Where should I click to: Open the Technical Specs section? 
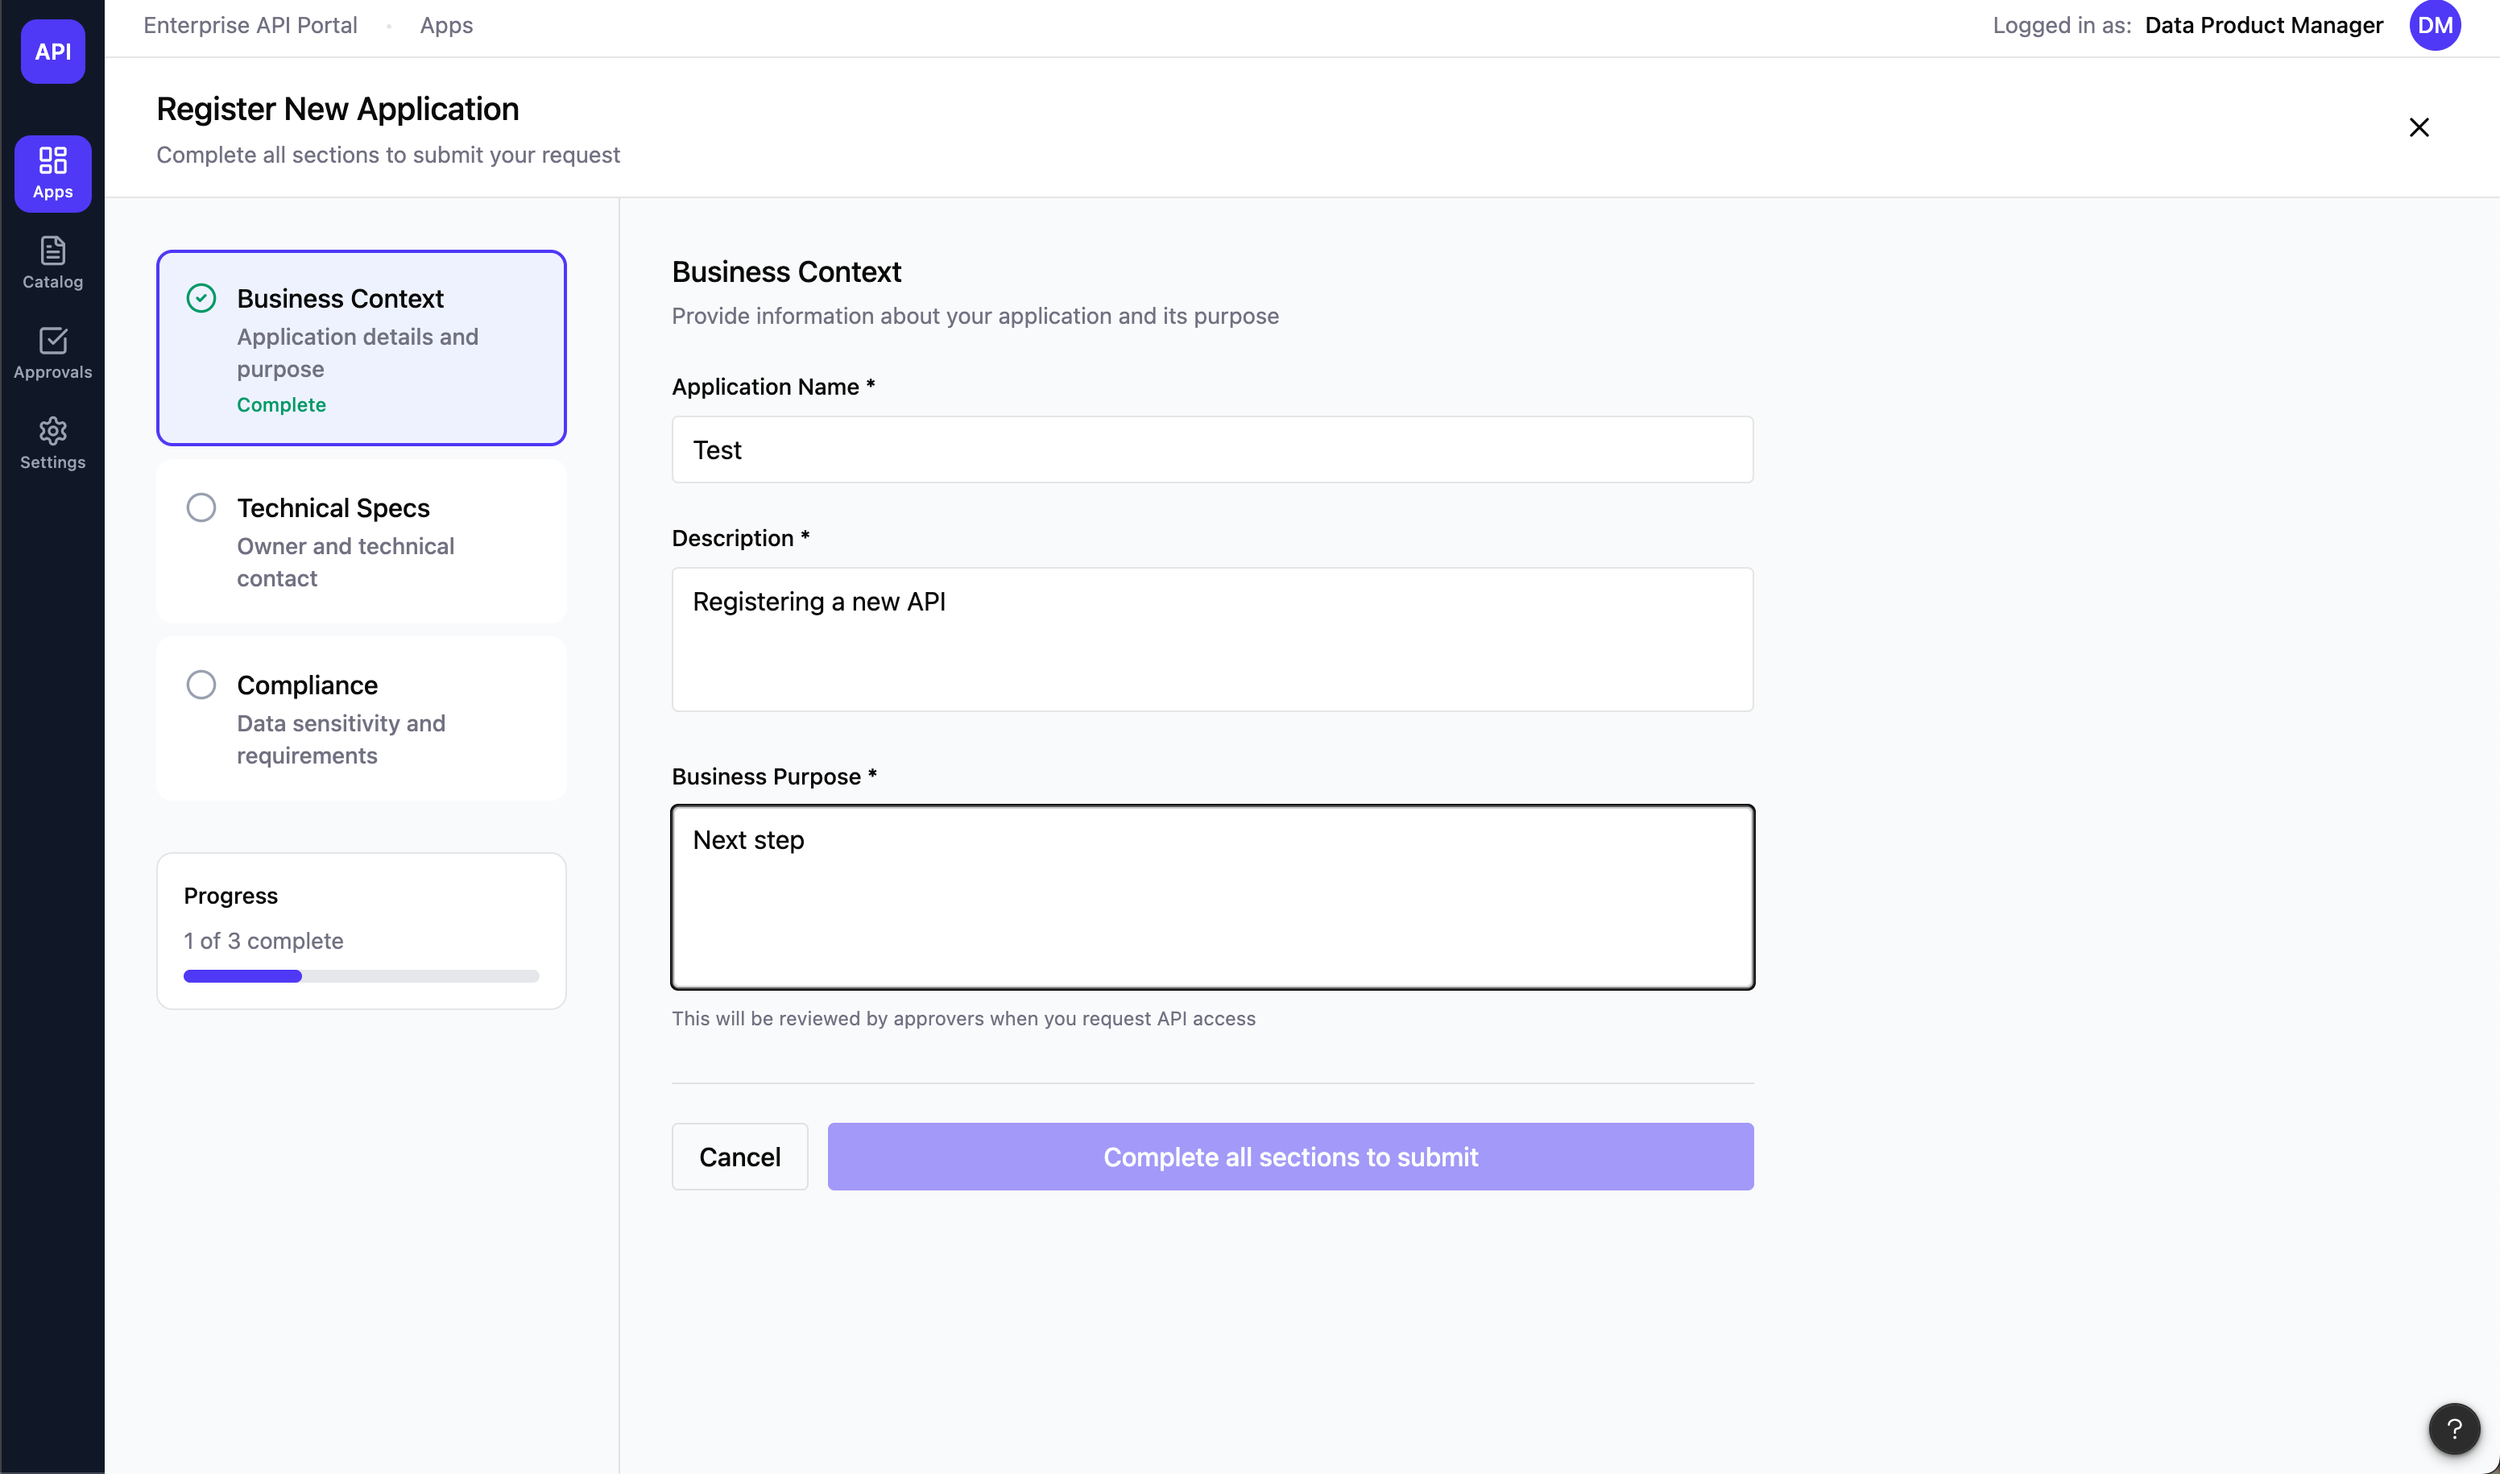[361, 541]
